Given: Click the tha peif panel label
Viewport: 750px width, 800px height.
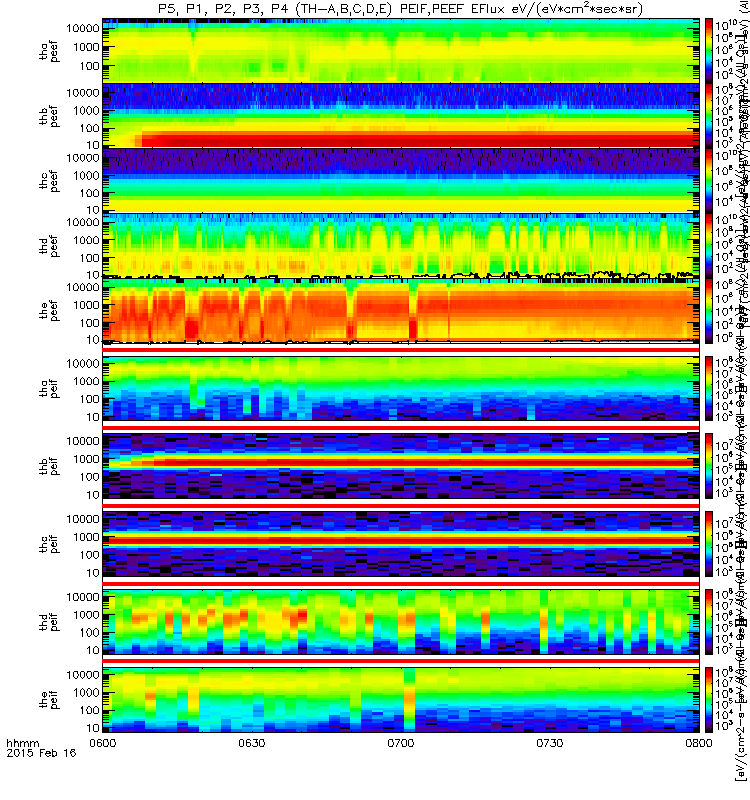Looking at the screenshot, I should pos(49,388).
